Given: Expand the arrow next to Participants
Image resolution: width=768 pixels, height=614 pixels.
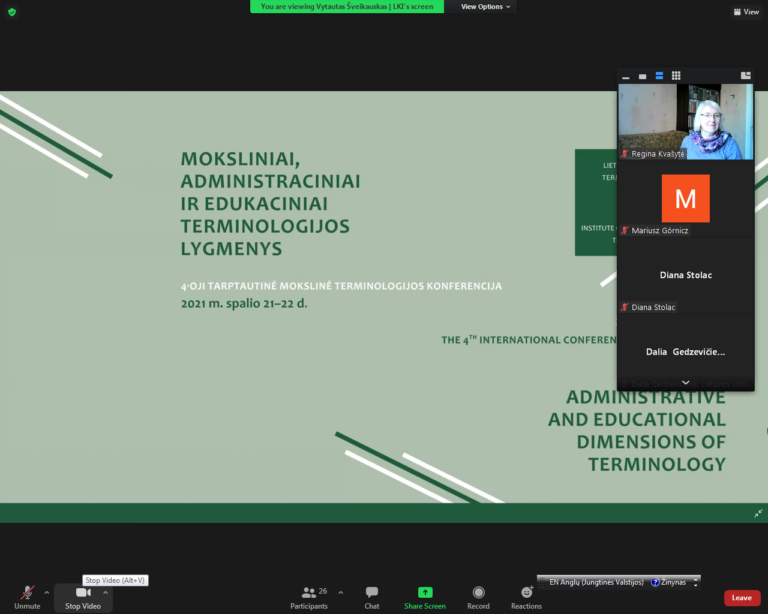Looking at the screenshot, I should click(x=340, y=592).
